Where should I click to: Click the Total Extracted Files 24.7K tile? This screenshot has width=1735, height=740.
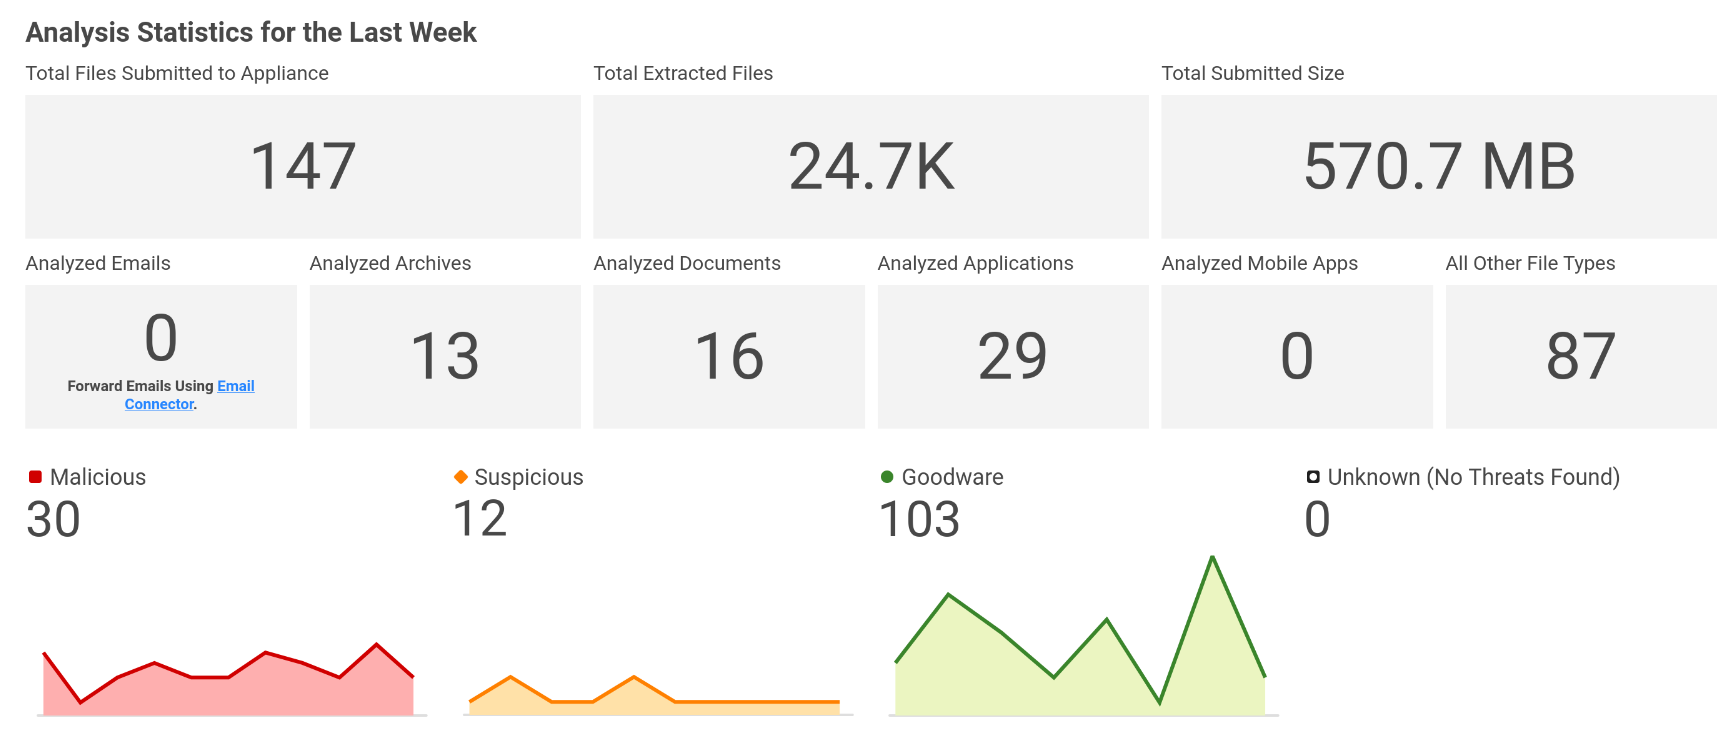[x=870, y=166]
